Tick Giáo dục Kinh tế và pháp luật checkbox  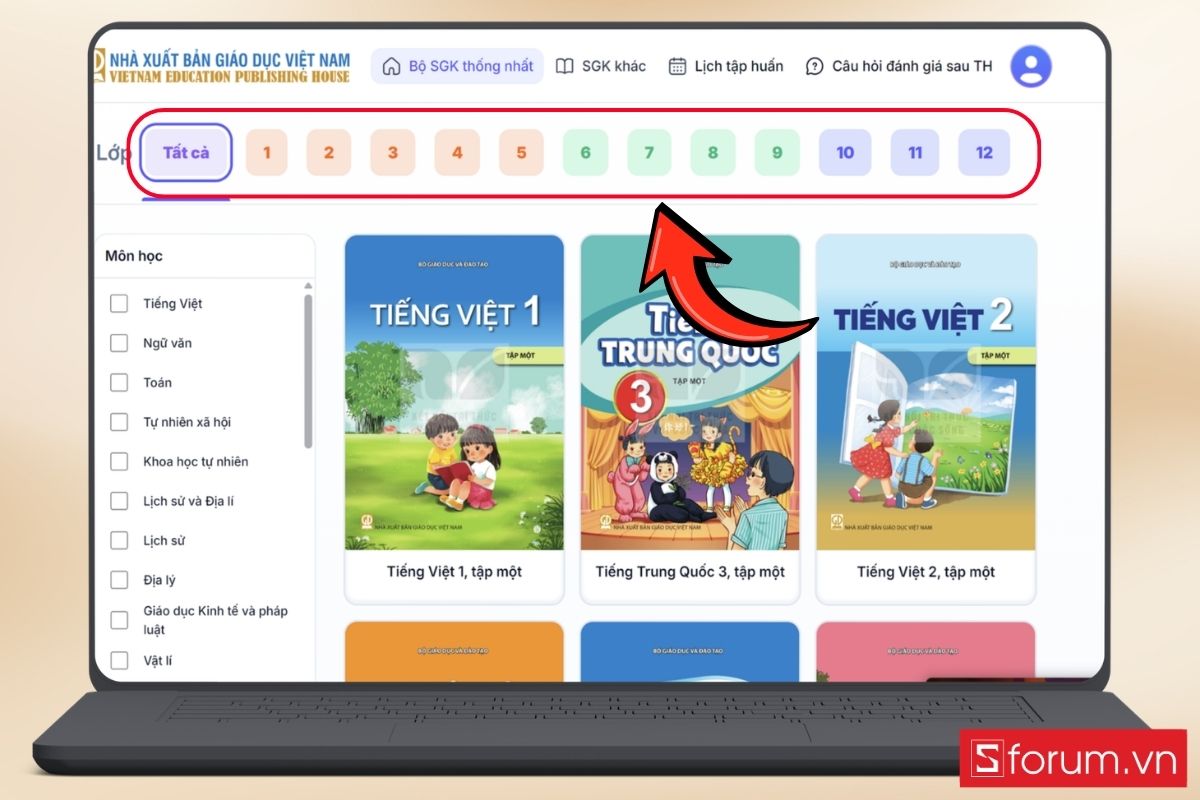pyautogui.click(x=119, y=620)
